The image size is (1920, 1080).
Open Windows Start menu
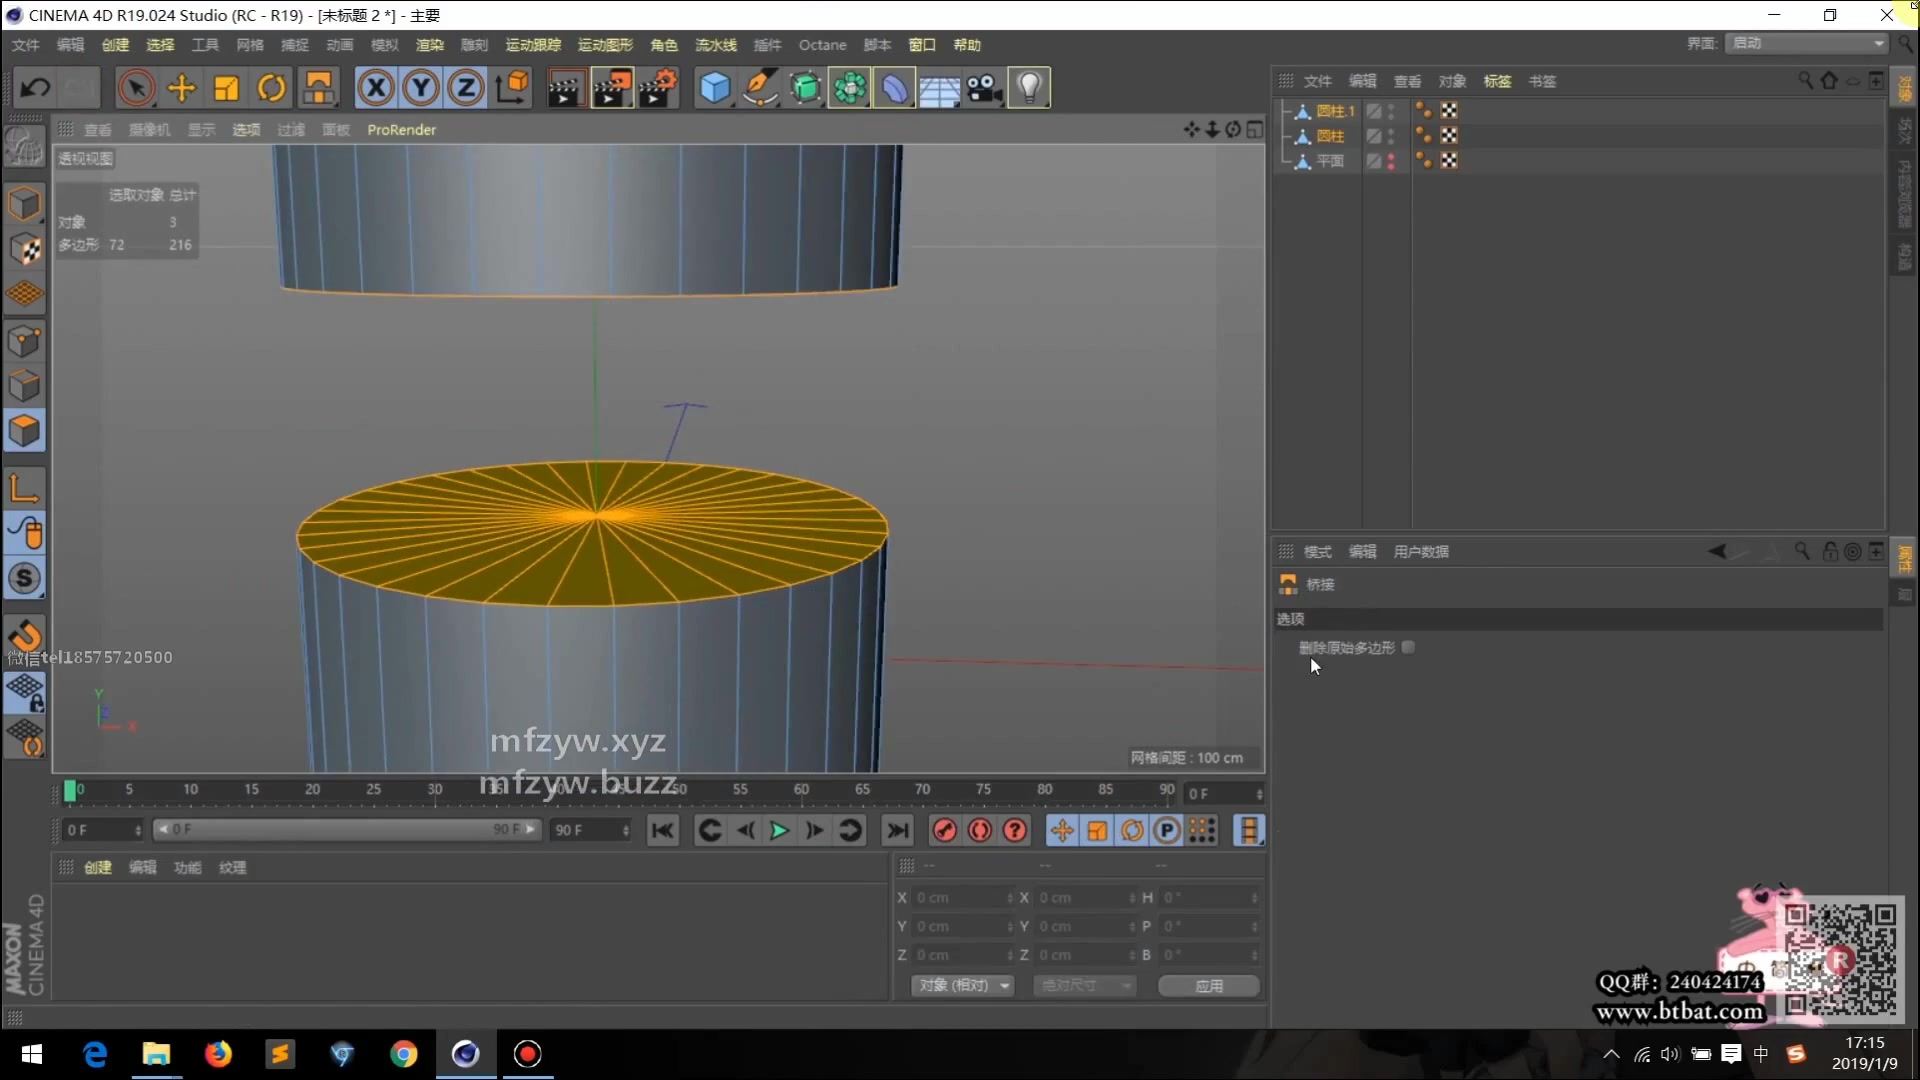click(x=32, y=1054)
